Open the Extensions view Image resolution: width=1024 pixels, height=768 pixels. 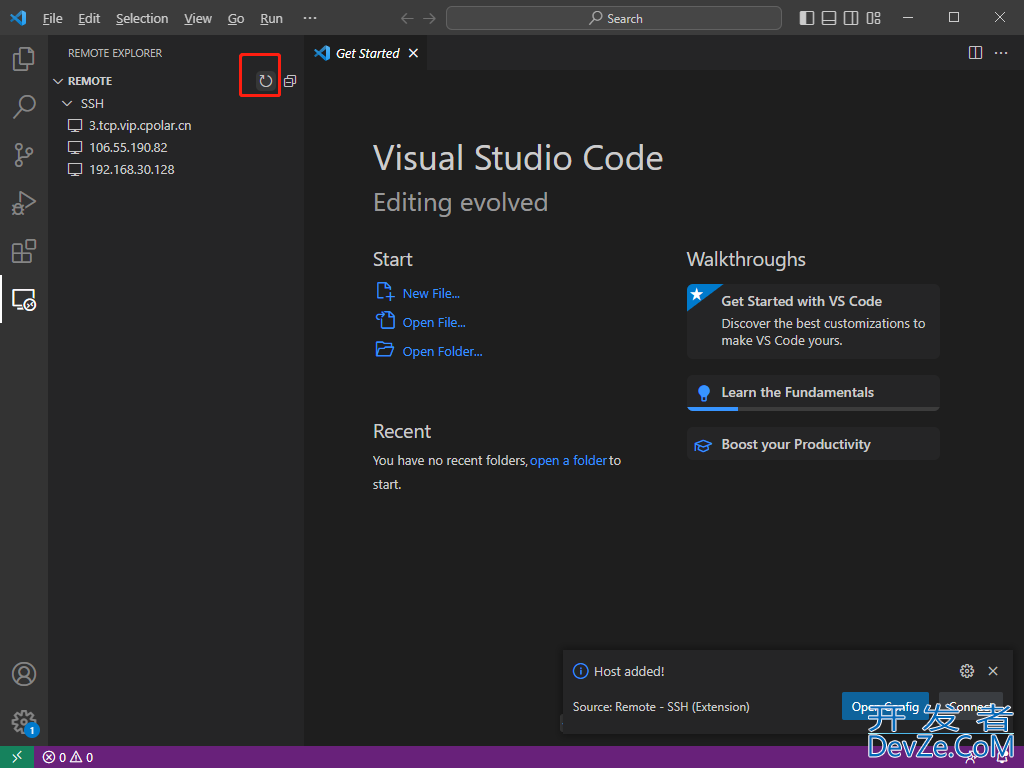(x=24, y=251)
